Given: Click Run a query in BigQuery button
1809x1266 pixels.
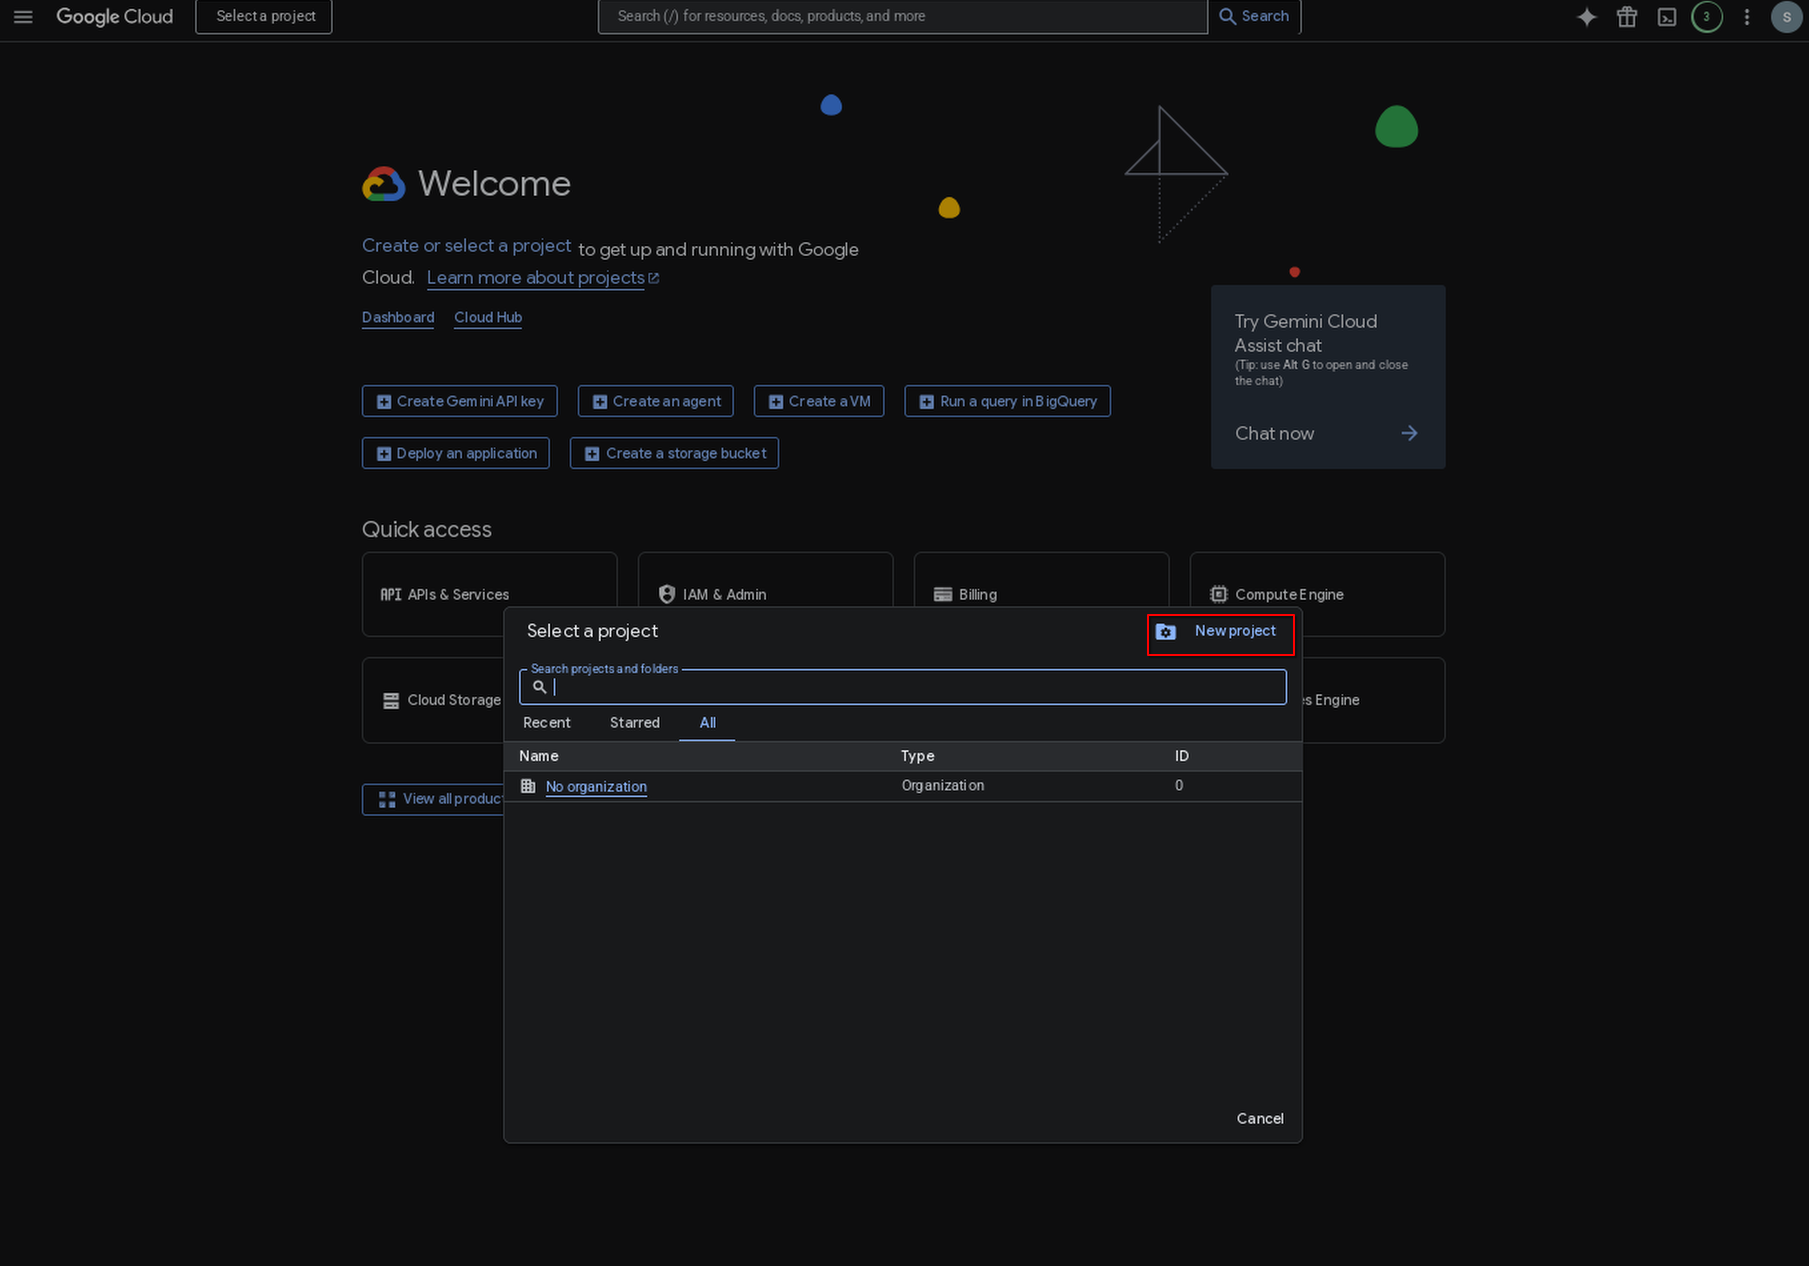Looking at the screenshot, I should tap(1007, 401).
